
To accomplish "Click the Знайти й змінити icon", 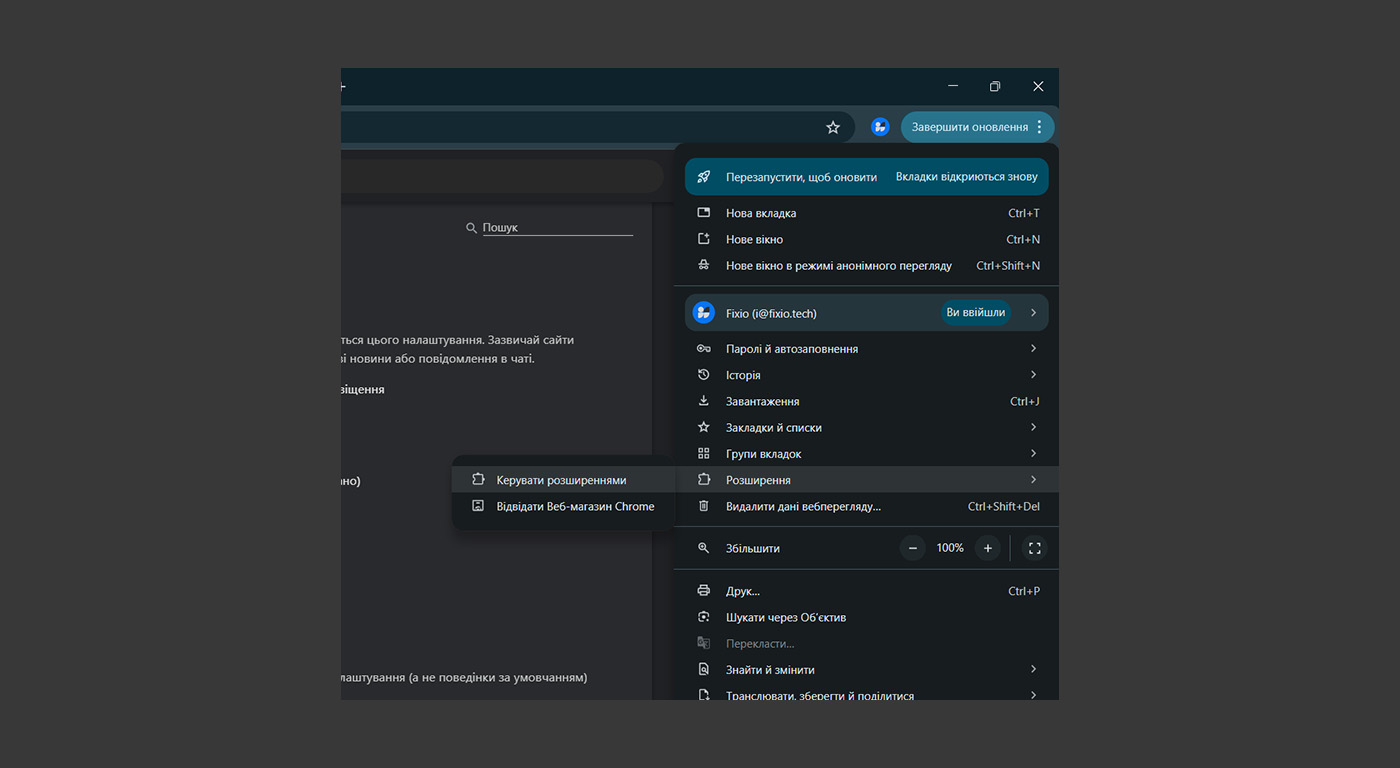I will coord(704,670).
